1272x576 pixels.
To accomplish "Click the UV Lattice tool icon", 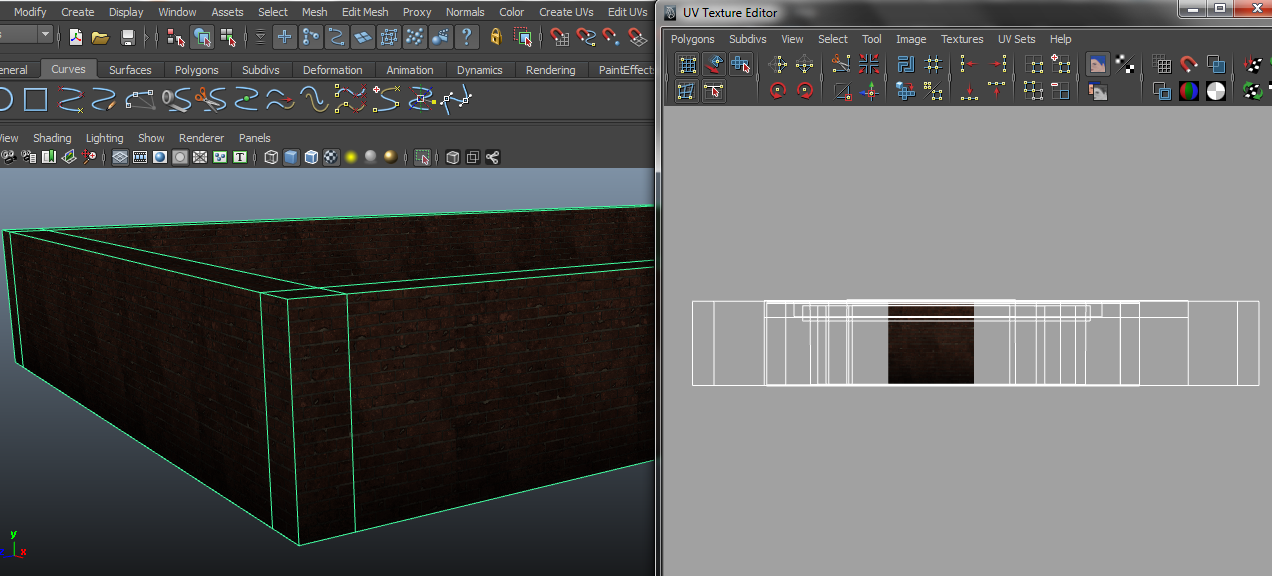I will pos(688,65).
